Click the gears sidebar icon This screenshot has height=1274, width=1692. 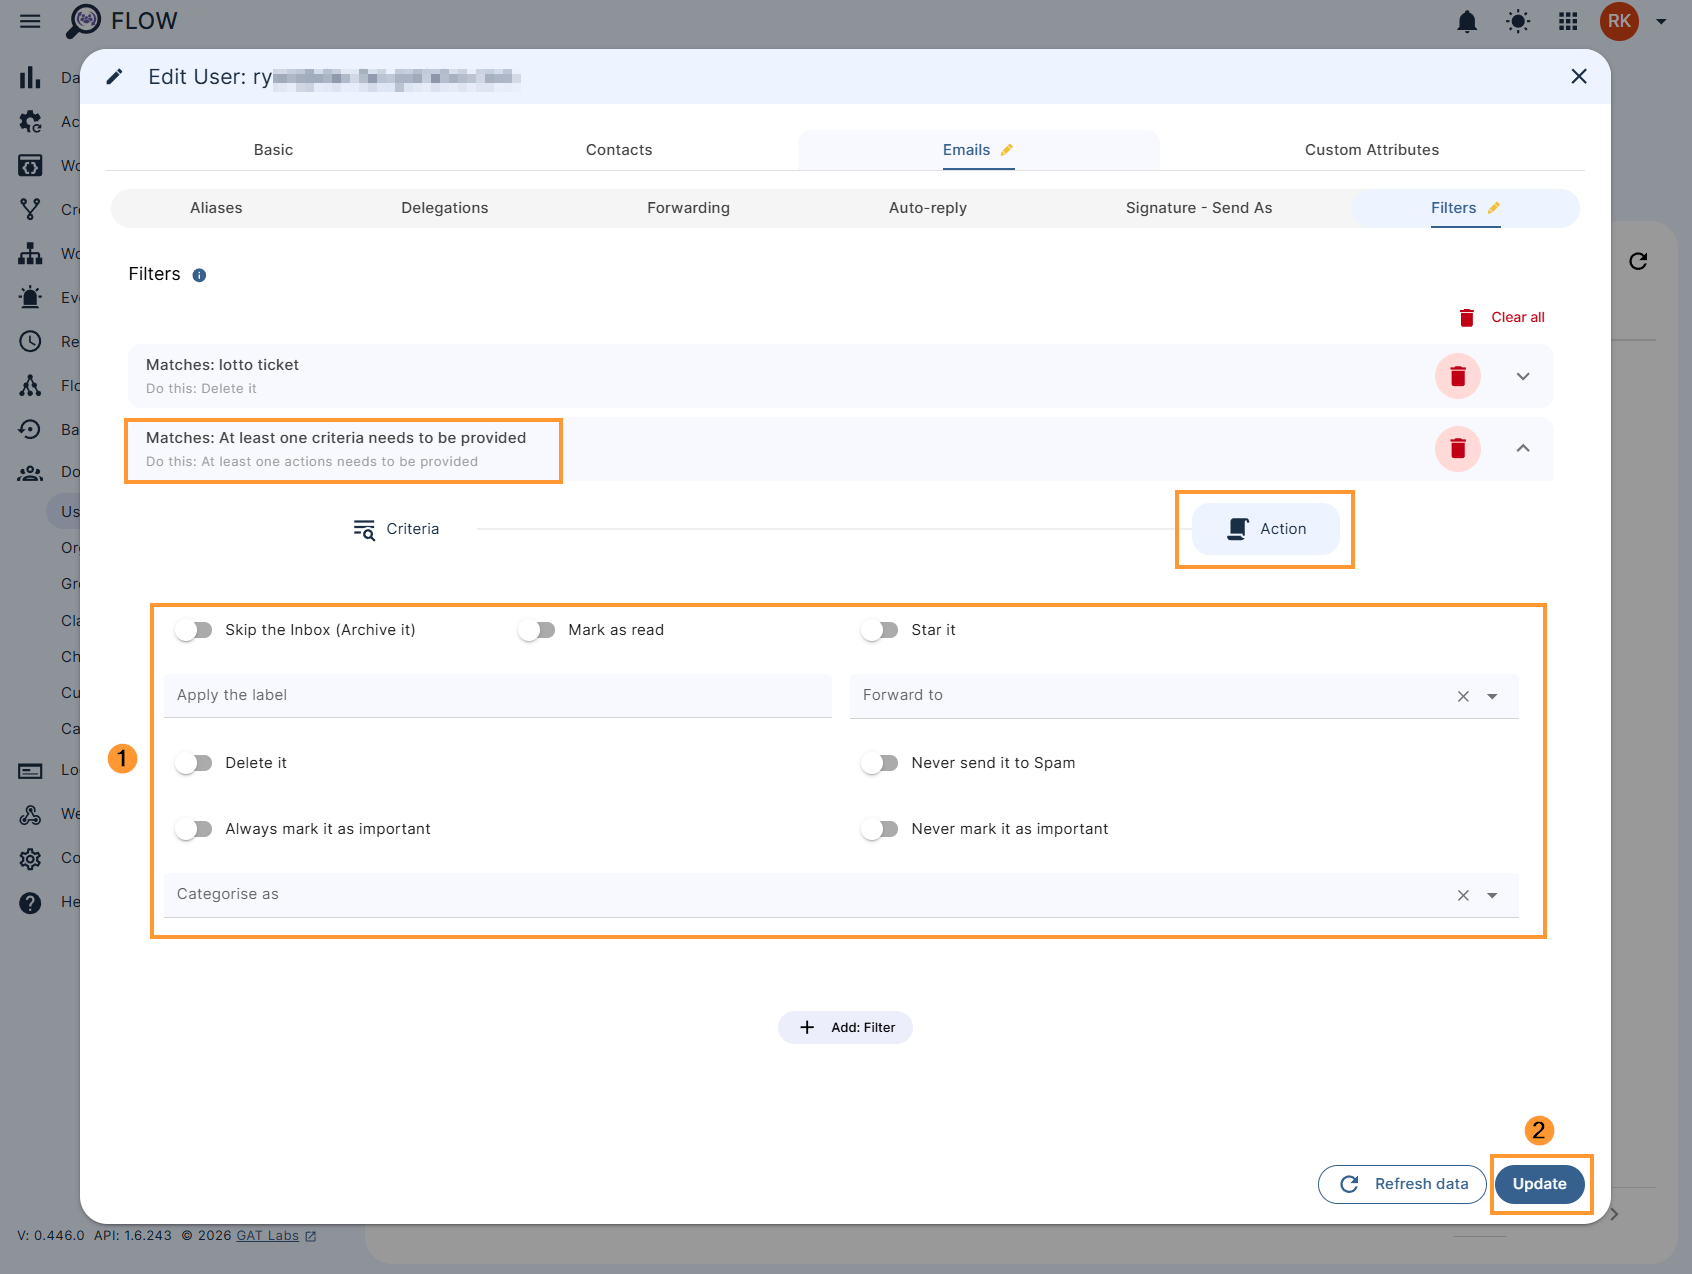pos(30,121)
